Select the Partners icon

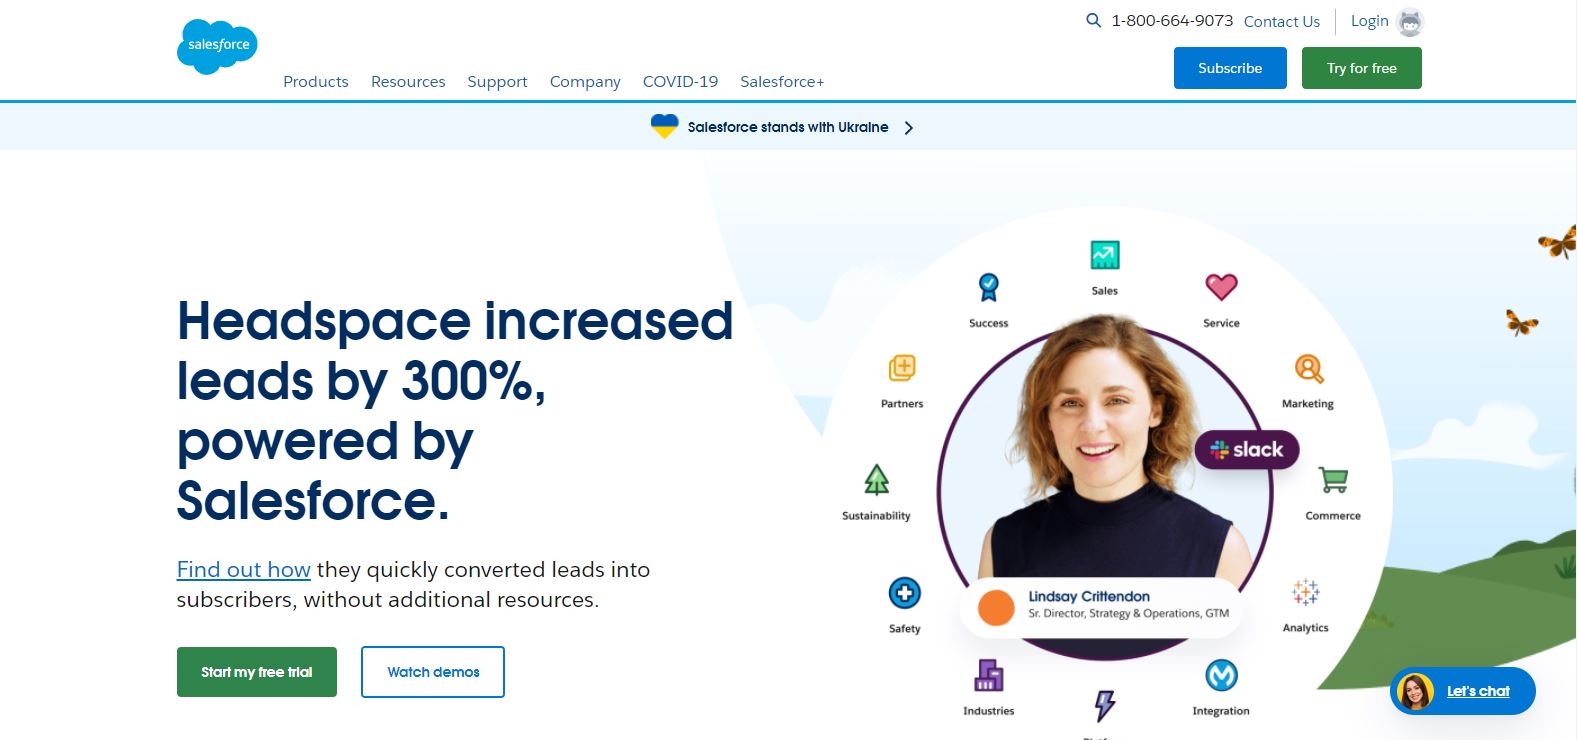[902, 368]
